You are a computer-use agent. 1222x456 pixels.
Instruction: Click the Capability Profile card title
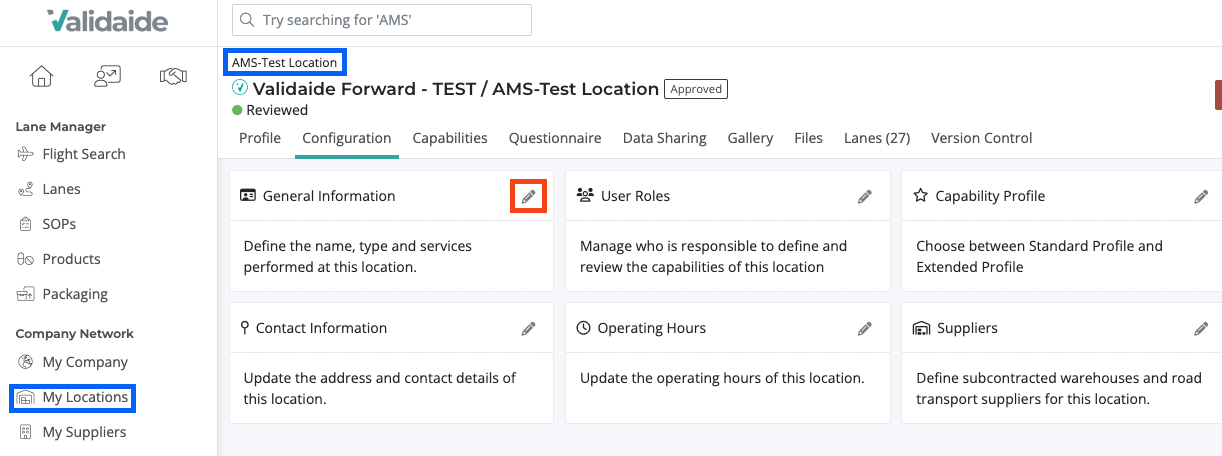point(990,196)
